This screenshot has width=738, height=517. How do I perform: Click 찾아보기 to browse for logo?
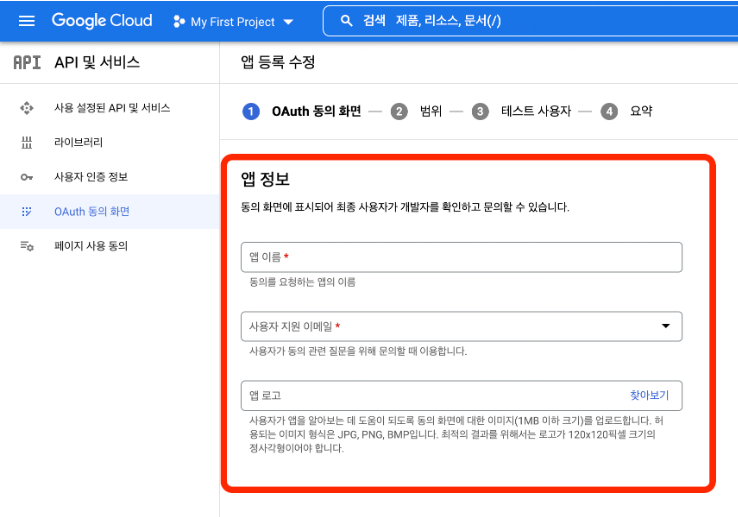point(649,396)
